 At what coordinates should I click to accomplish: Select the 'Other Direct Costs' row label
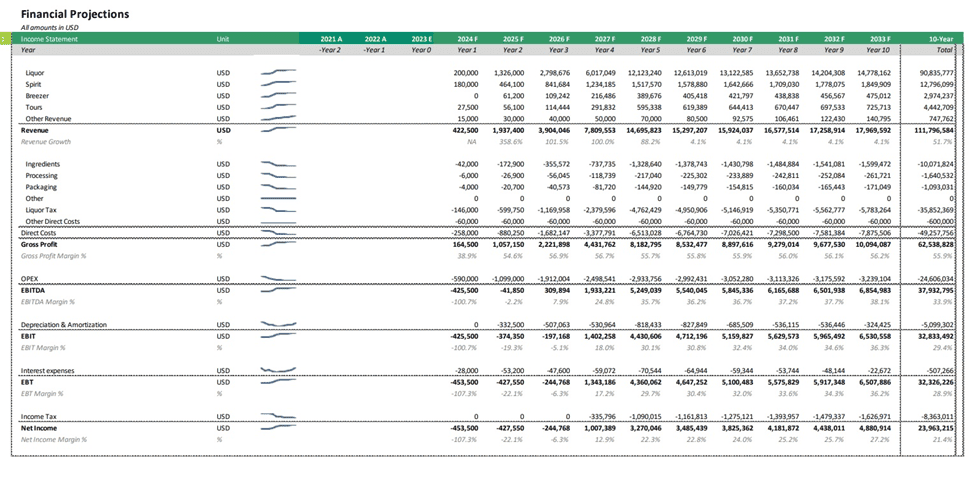point(53,221)
